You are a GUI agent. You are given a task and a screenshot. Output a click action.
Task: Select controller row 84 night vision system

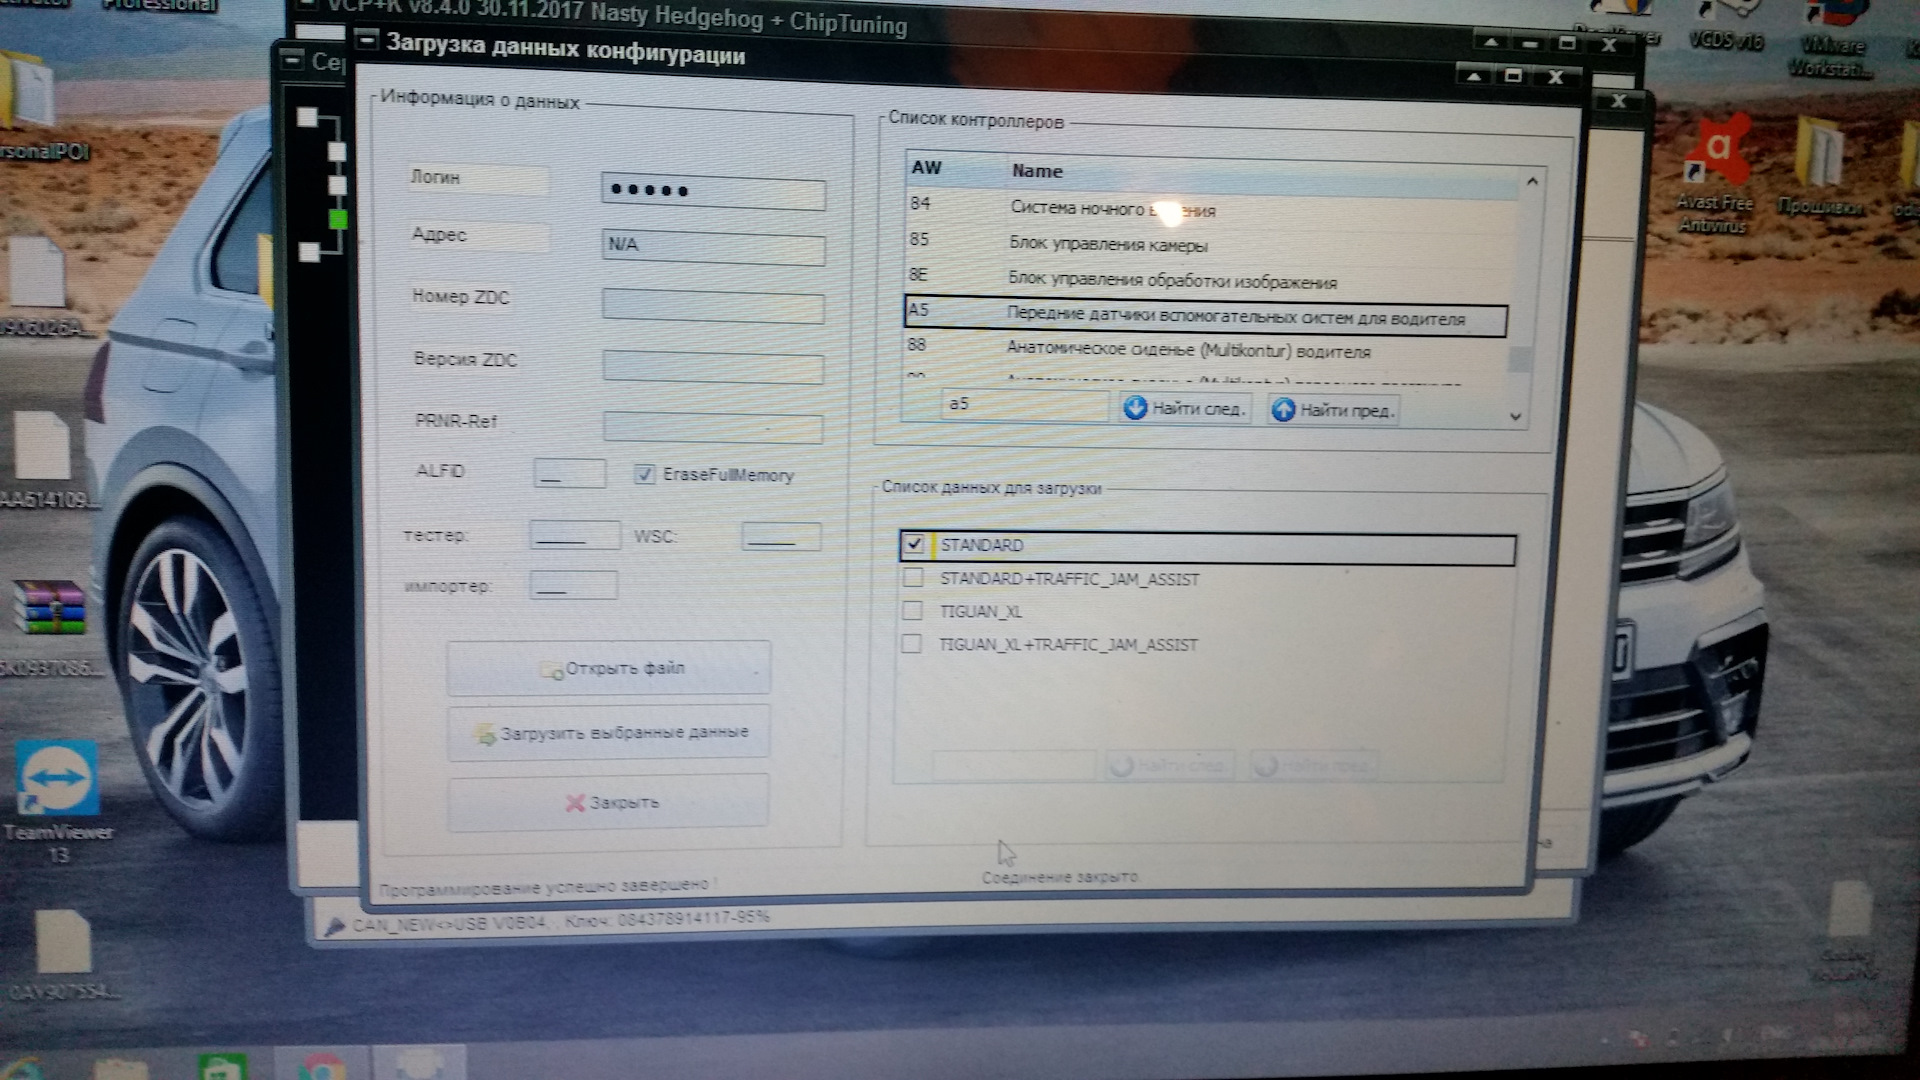[x=1210, y=208]
